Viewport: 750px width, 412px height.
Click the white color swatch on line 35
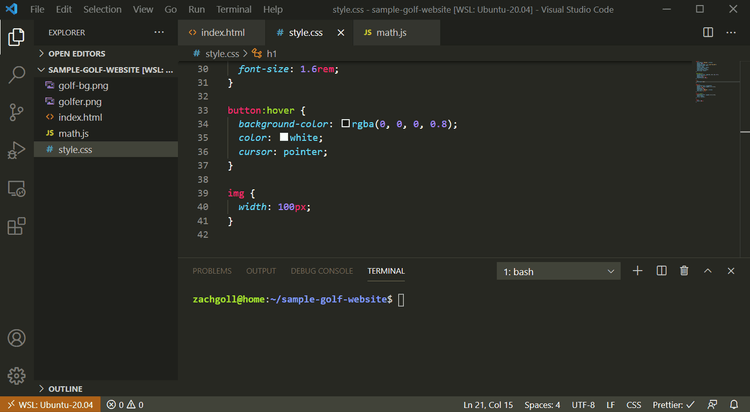(x=284, y=138)
